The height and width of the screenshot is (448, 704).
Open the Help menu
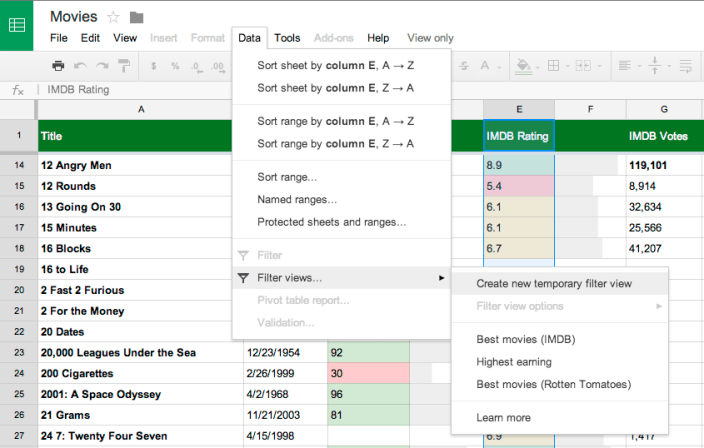click(x=378, y=38)
